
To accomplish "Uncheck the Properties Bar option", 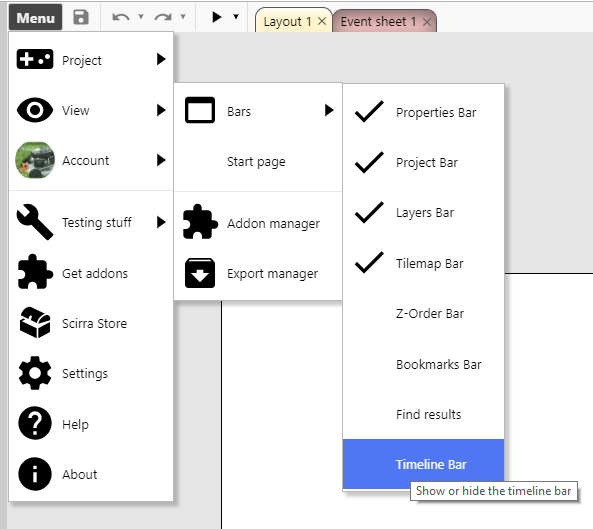I will pyautogui.click(x=423, y=112).
